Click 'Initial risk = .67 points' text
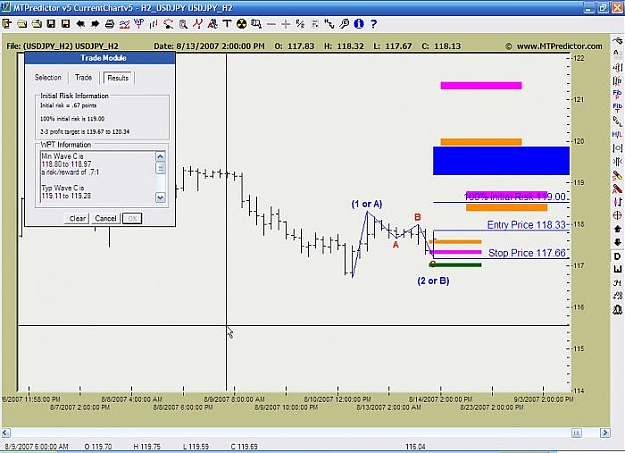Screen dimensions: 625x453 pyautogui.click(x=68, y=106)
